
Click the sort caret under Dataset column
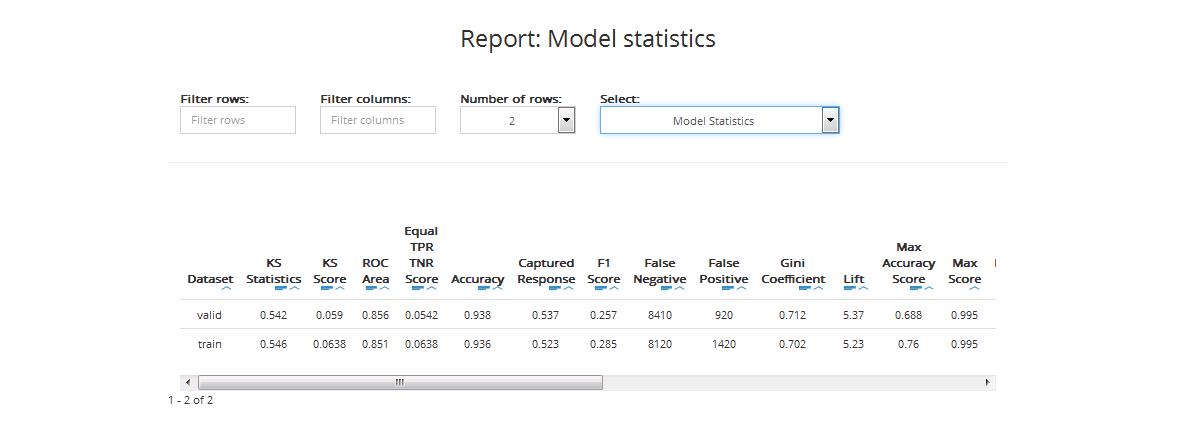click(226, 289)
